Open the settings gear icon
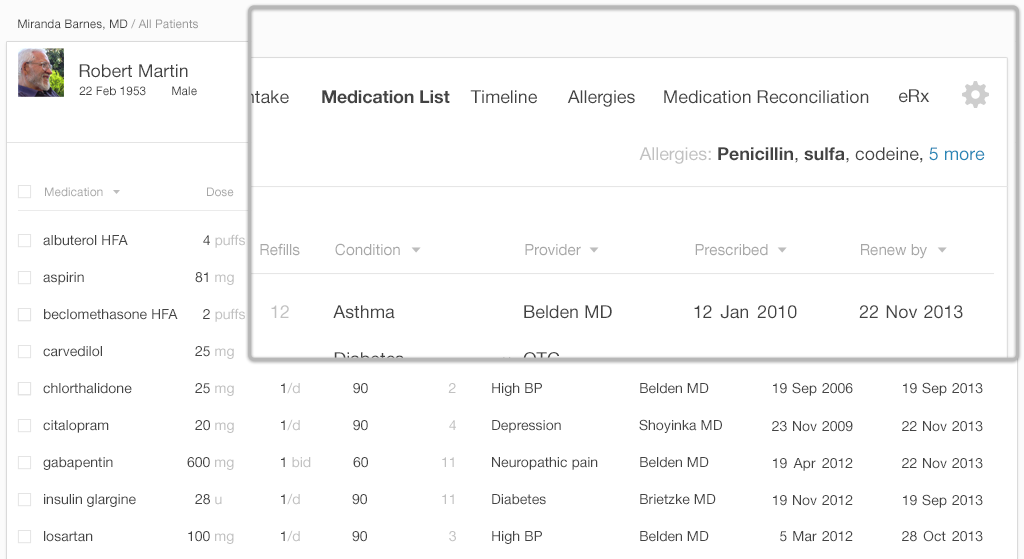Viewport: 1024px width, 559px height. [975, 95]
